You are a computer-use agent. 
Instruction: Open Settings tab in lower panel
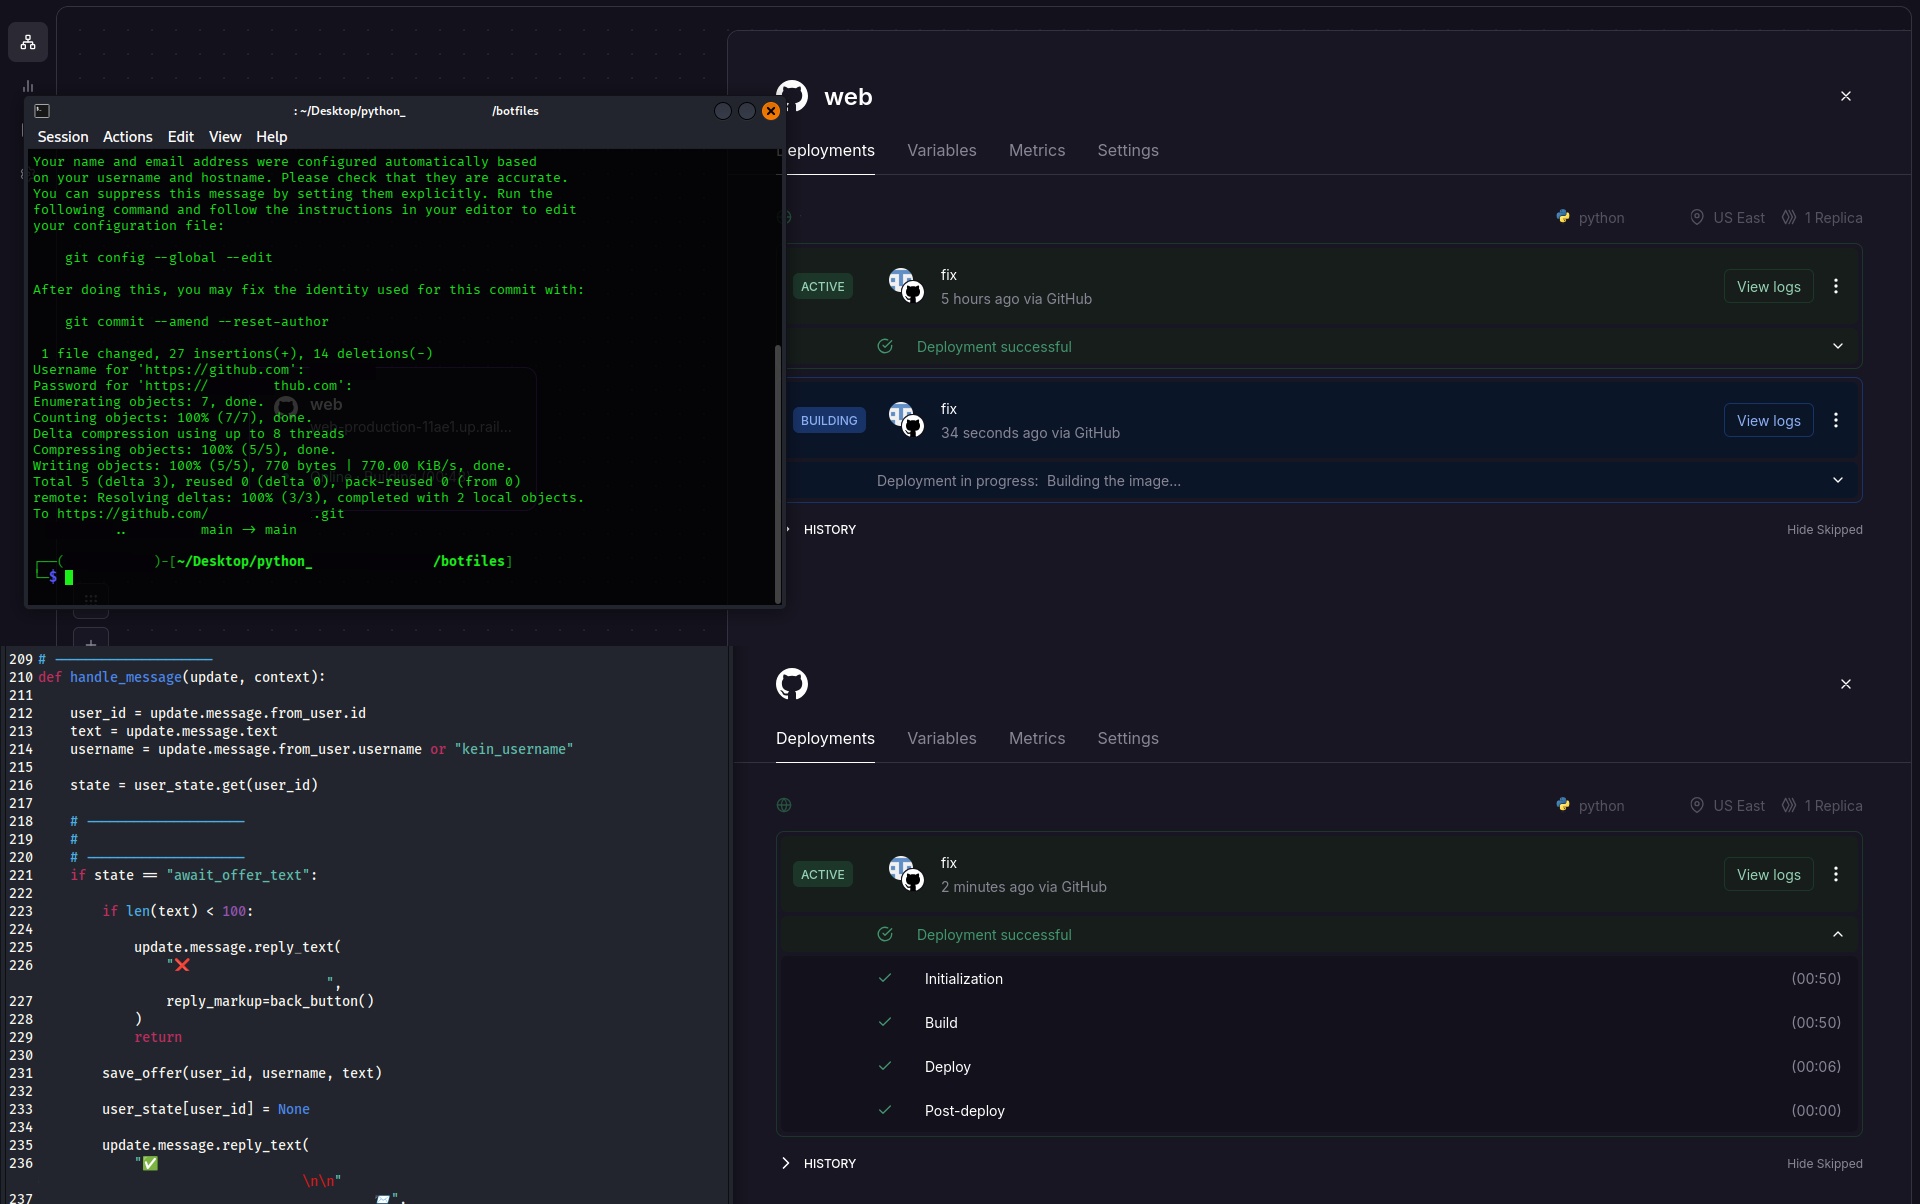(1128, 738)
